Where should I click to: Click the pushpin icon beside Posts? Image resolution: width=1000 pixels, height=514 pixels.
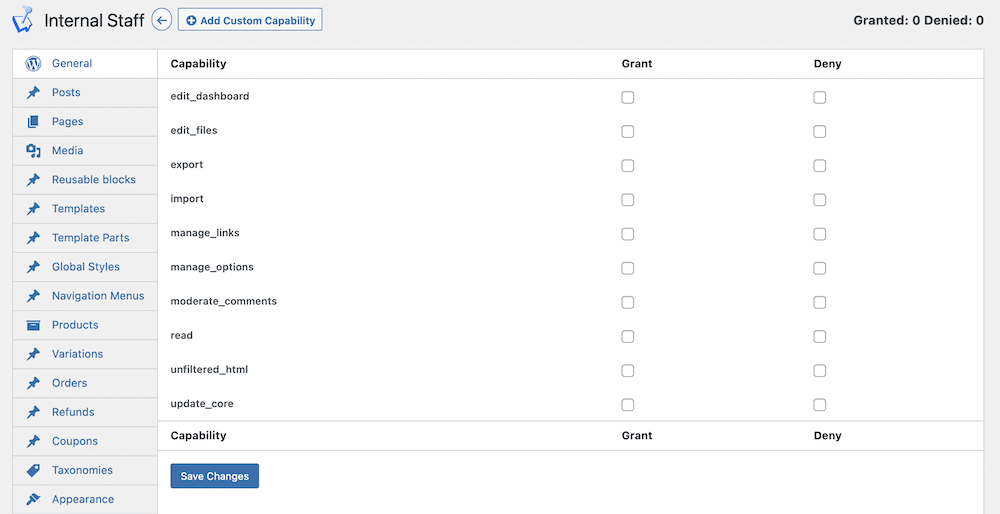coord(33,92)
